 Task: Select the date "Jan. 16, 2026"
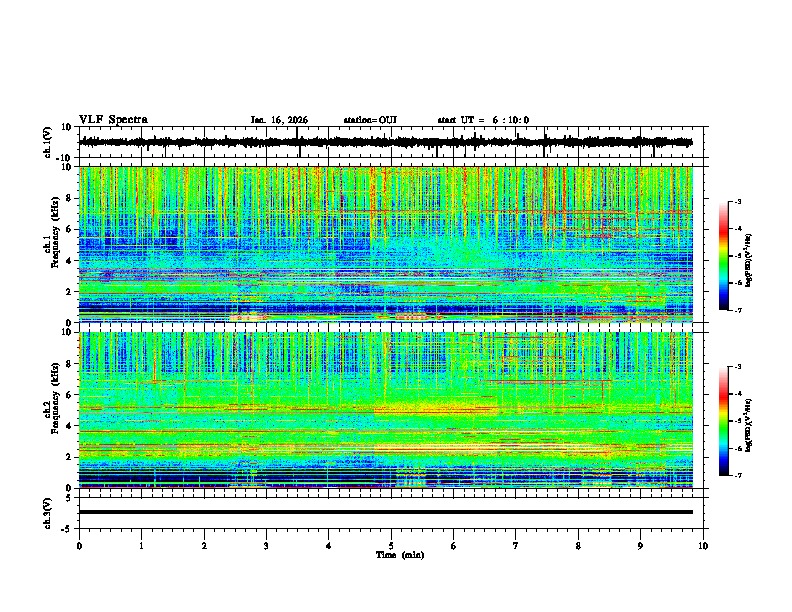click(x=279, y=120)
